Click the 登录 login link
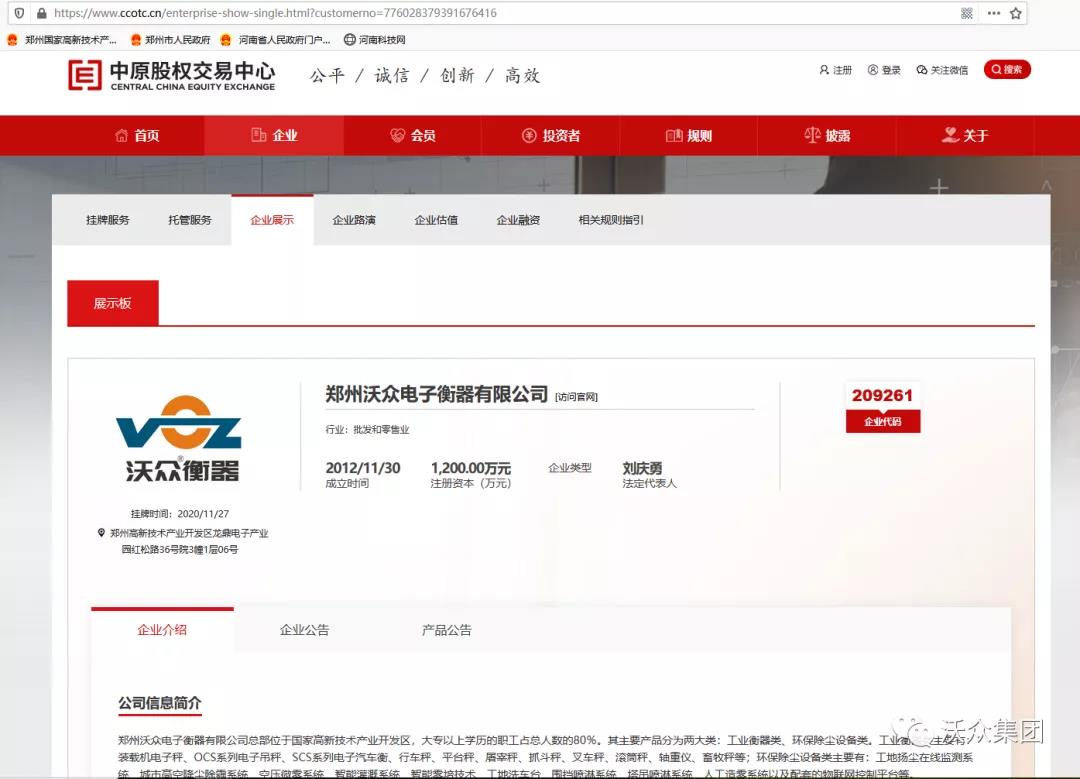The image size is (1080, 779). point(885,70)
